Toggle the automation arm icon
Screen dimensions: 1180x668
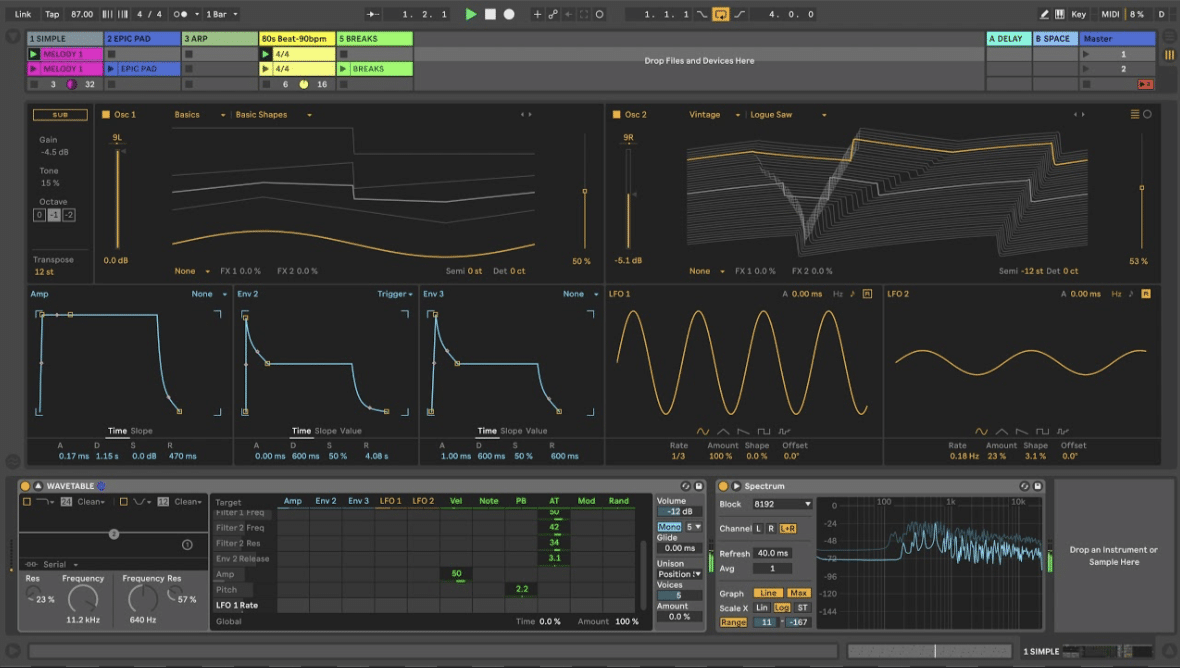point(553,14)
